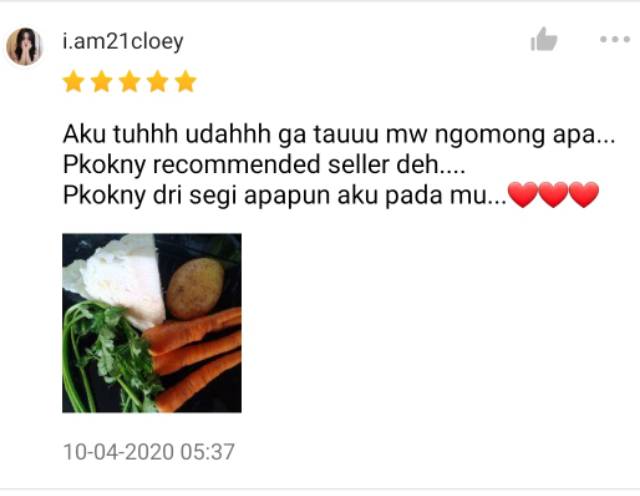Click the fifth rating star
The height and width of the screenshot is (496, 640).
186,81
